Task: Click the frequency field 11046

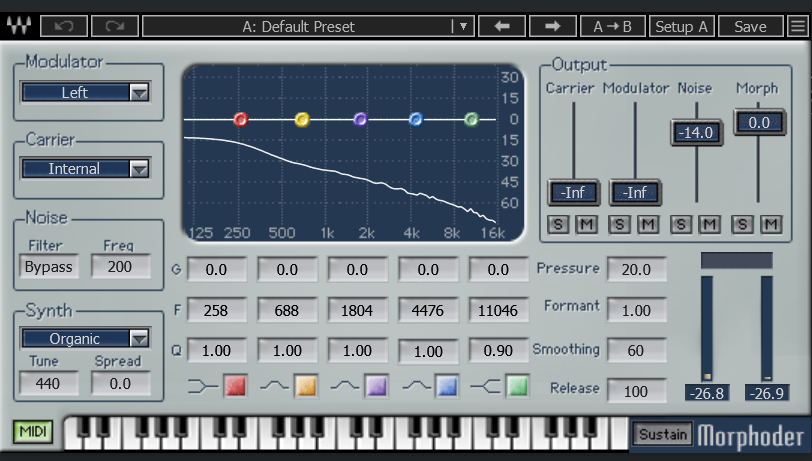Action: point(498,310)
